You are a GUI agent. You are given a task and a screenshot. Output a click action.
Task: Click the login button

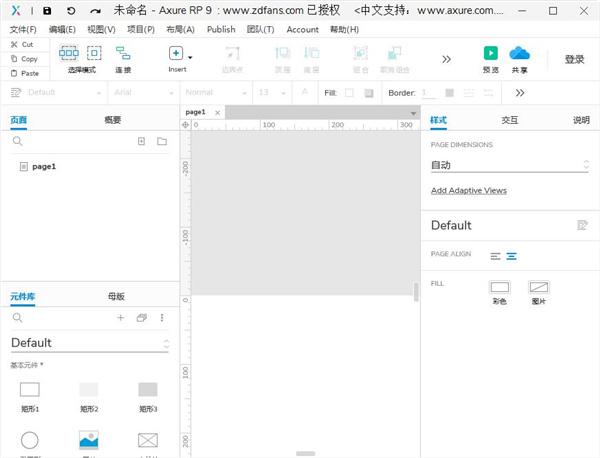point(574,59)
